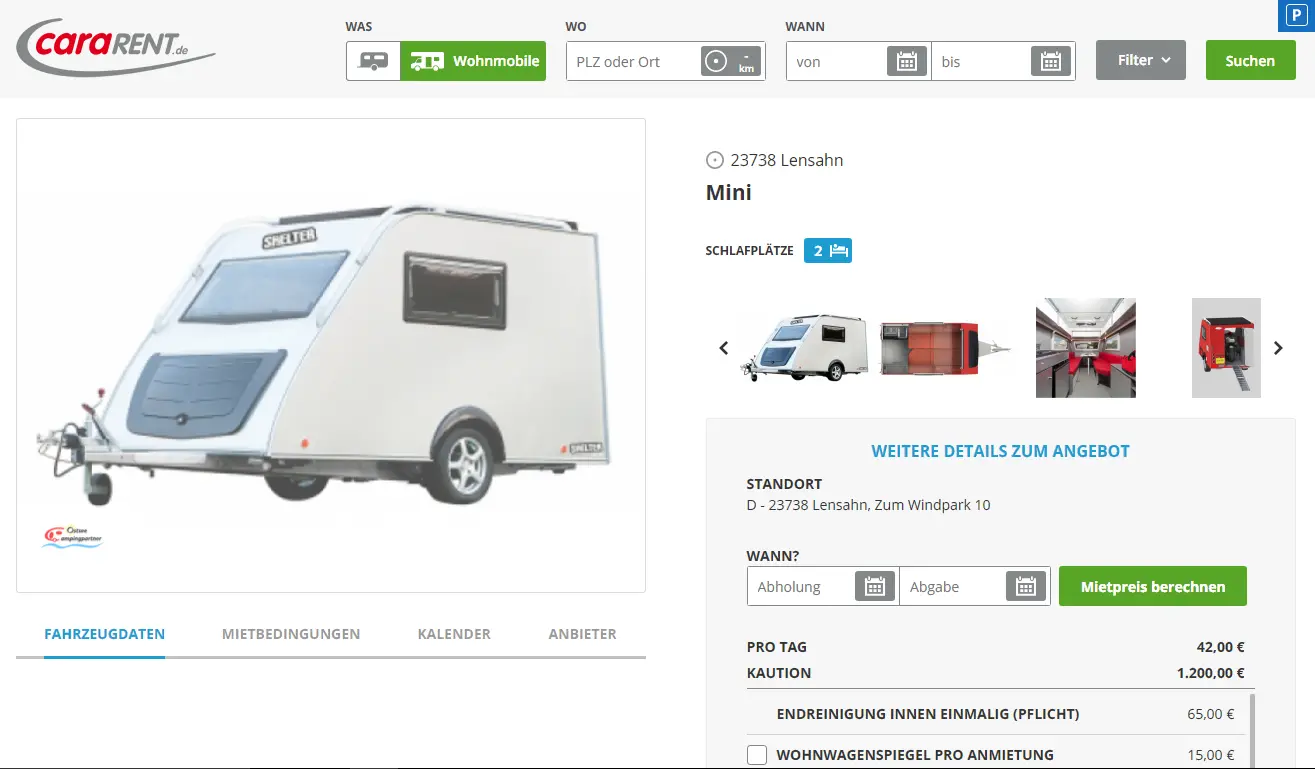Open the 'von' date calendar icon

[x=907, y=61]
